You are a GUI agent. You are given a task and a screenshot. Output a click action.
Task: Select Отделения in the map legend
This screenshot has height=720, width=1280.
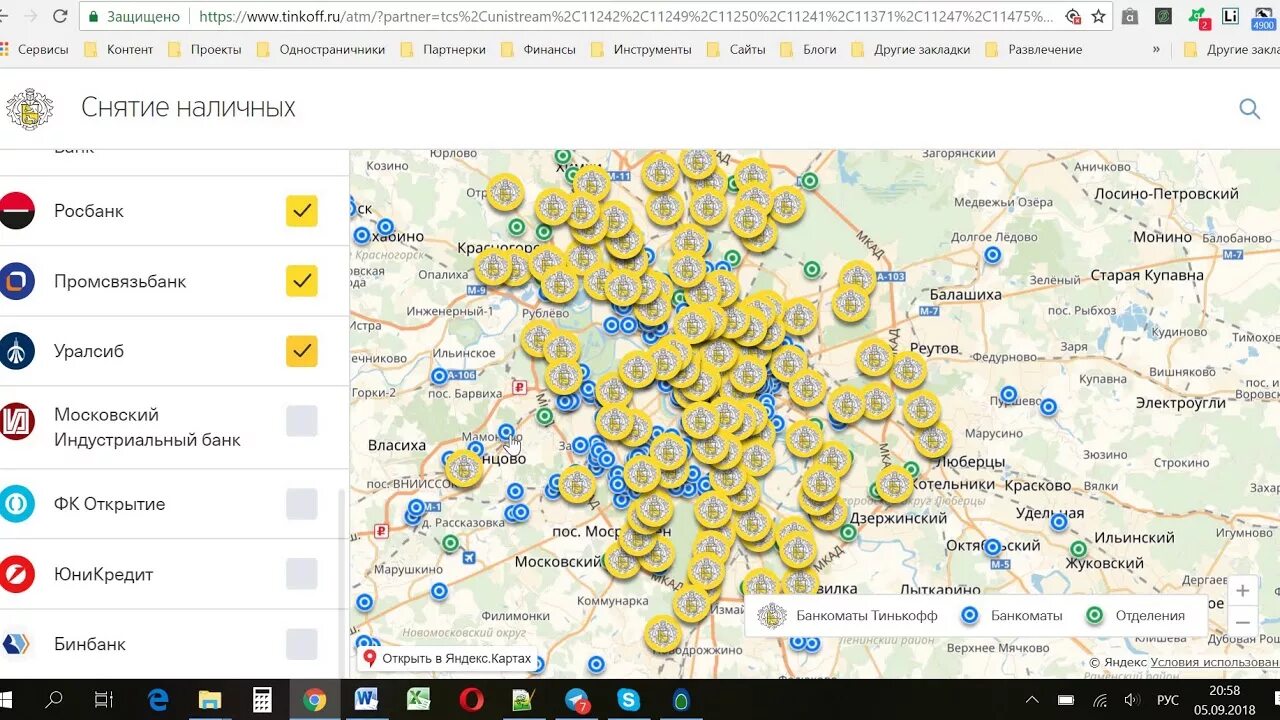point(1136,615)
